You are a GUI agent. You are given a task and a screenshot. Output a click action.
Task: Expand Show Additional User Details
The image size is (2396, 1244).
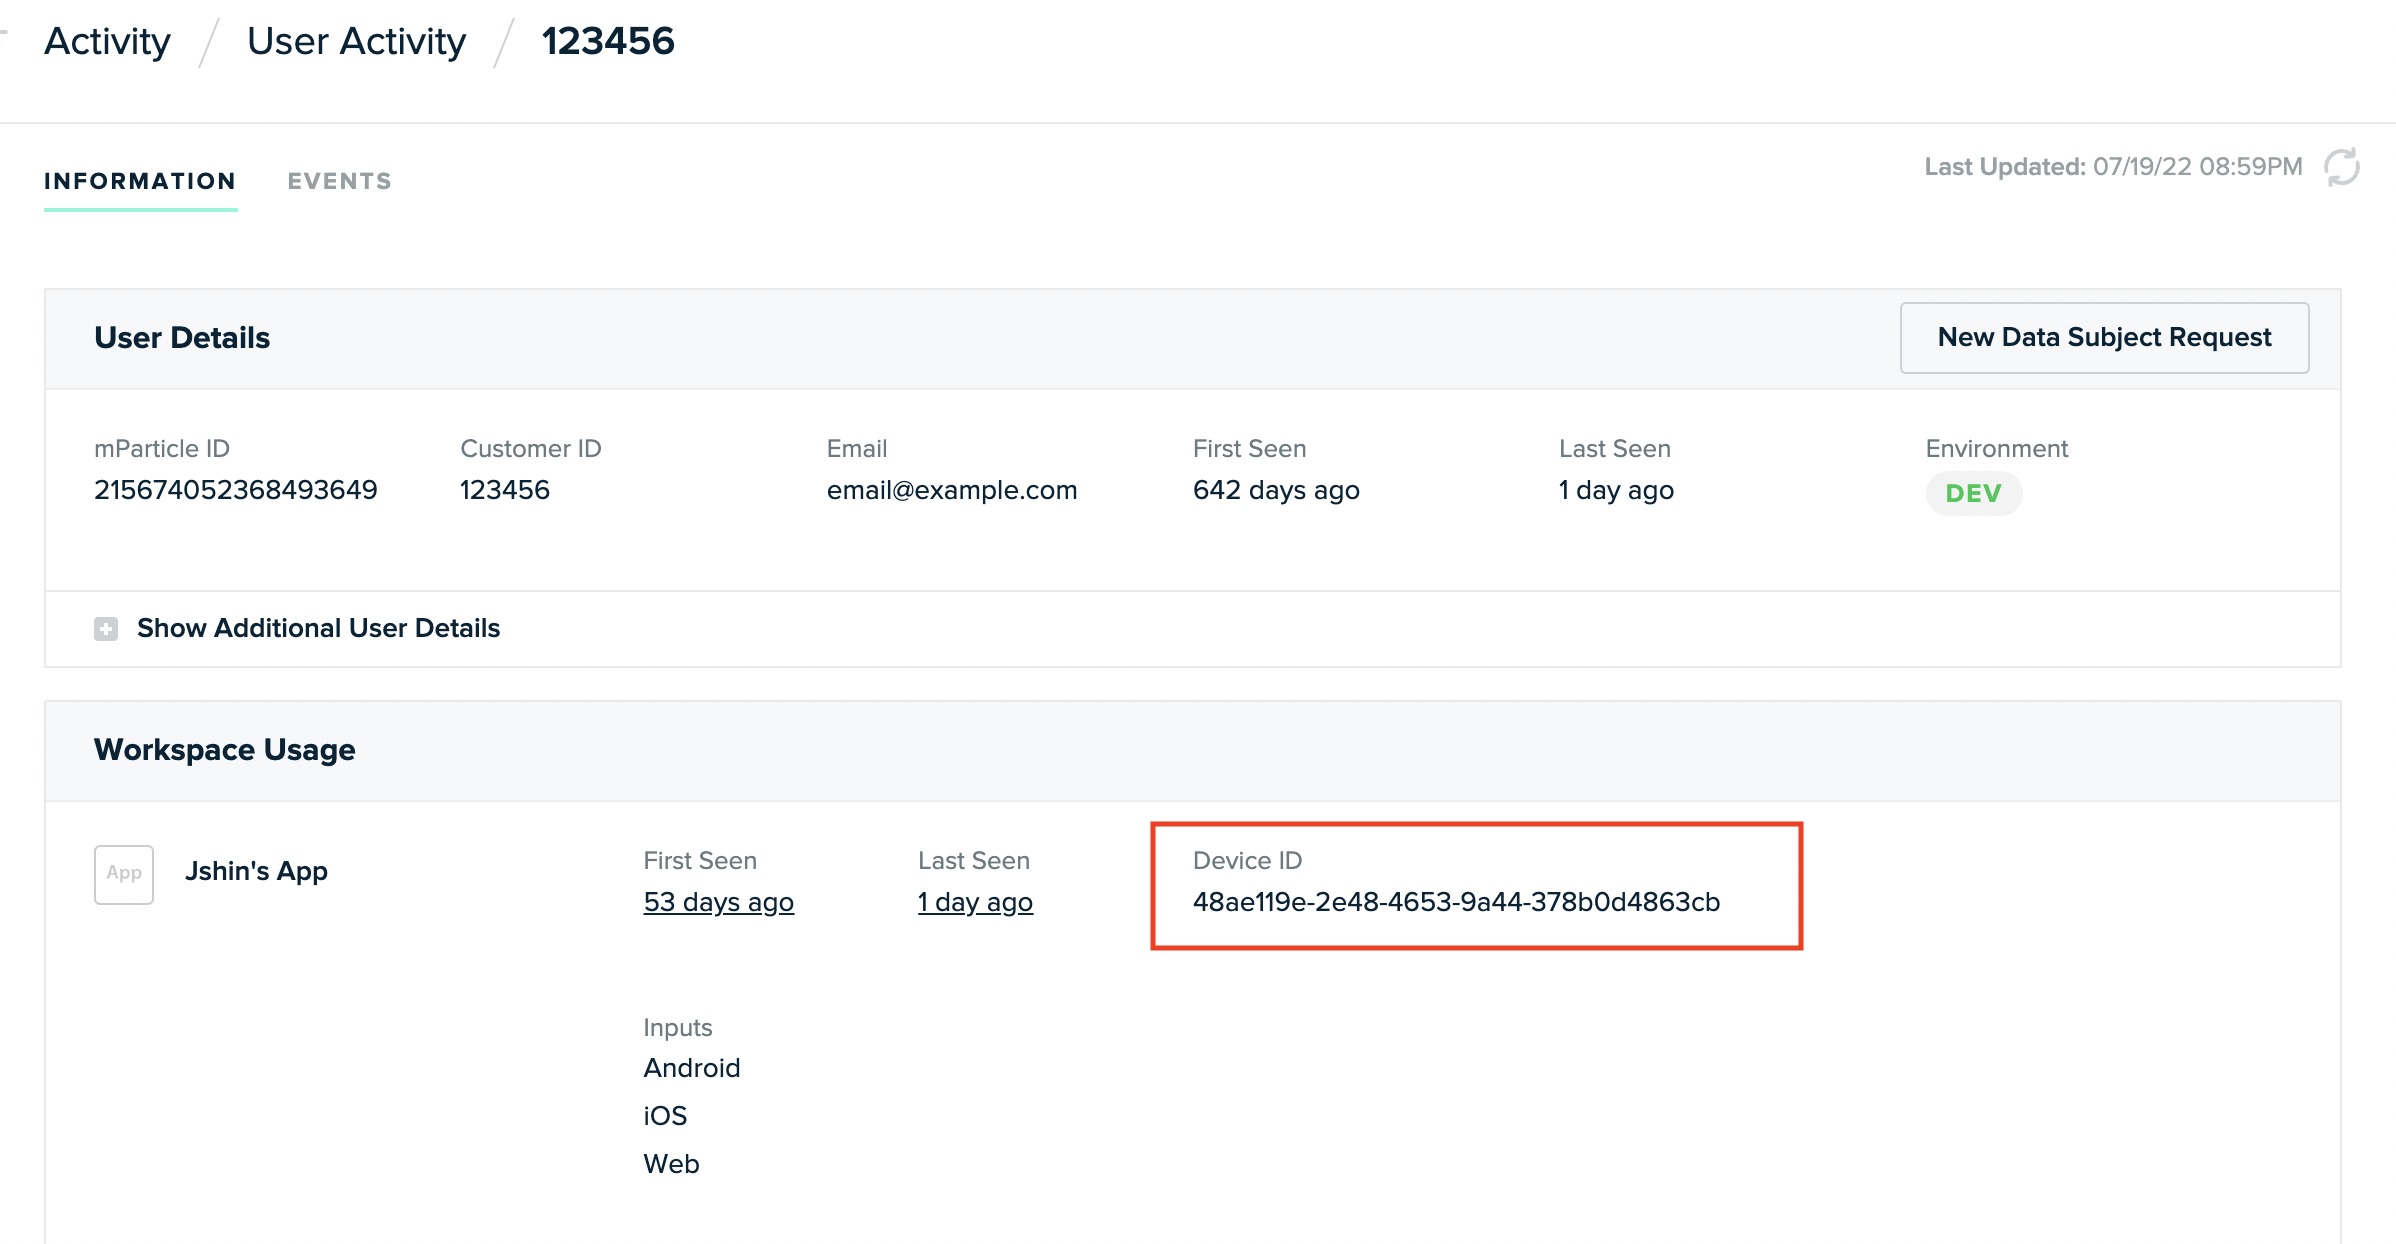pyautogui.click(x=318, y=628)
